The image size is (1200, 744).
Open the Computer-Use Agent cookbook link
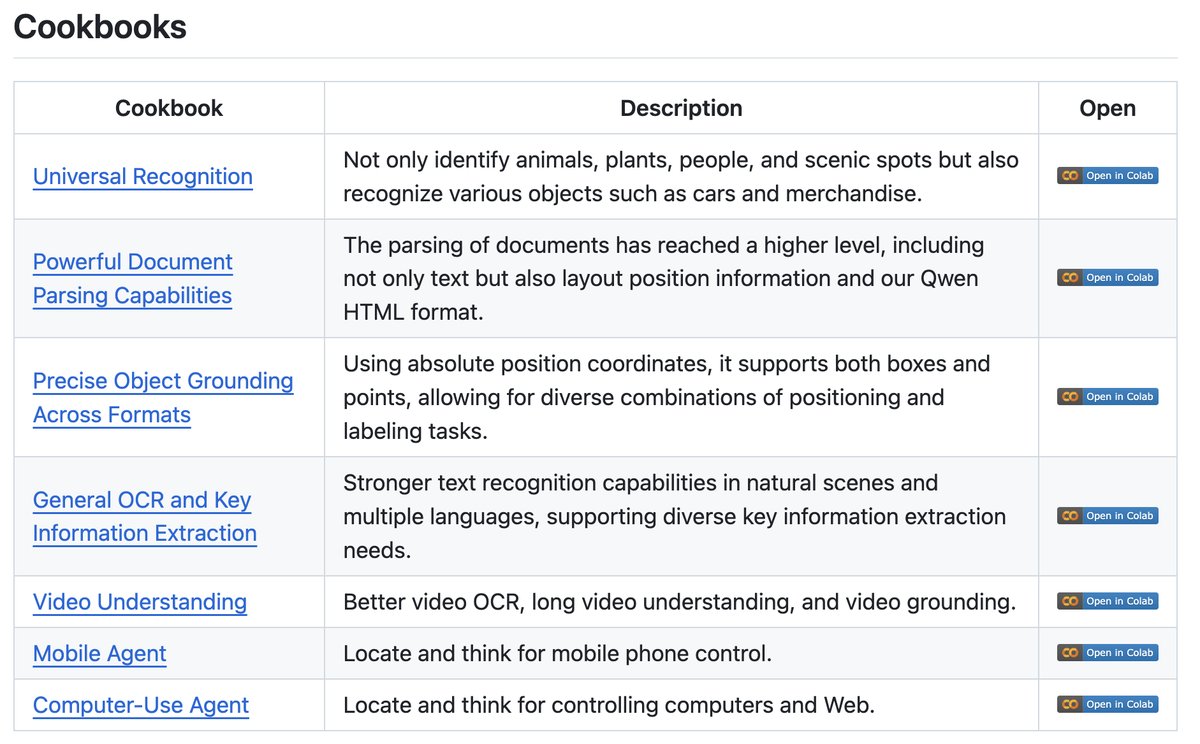[x=141, y=705]
